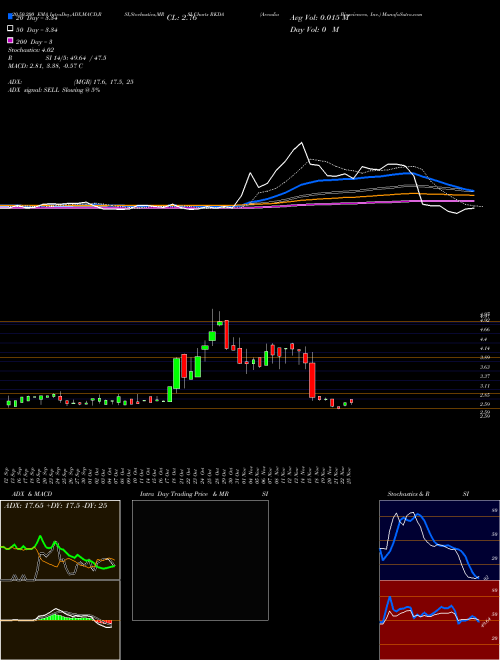
Task: Click the 3.37 price axis label
Action: click(485, 376)
